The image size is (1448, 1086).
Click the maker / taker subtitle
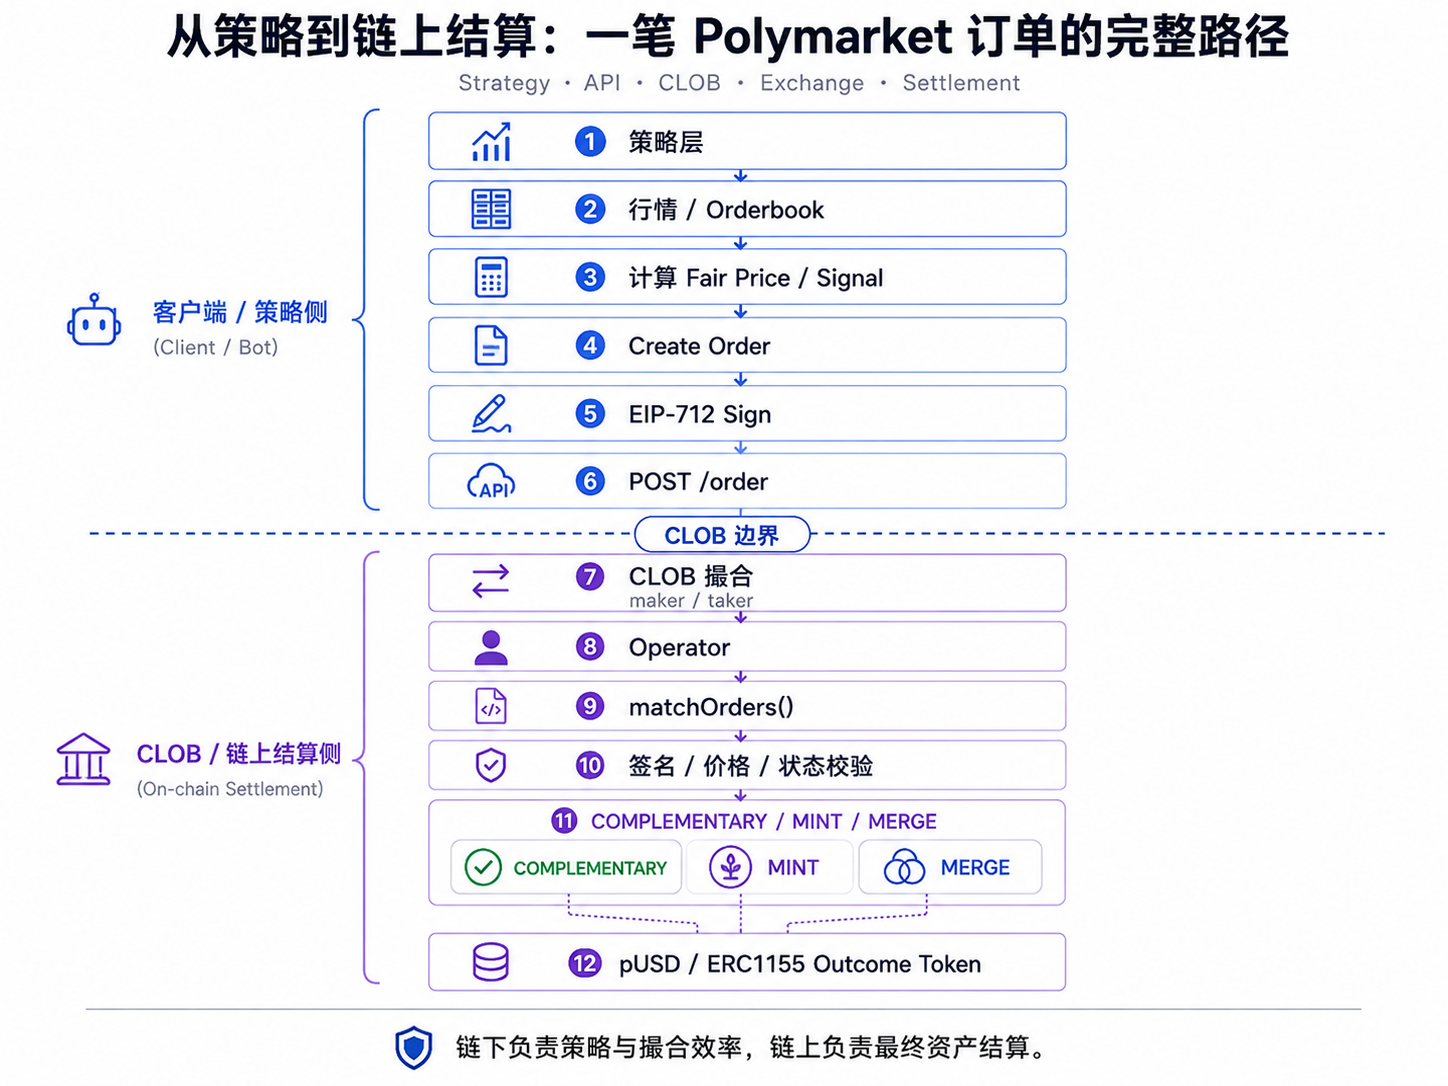click(x=691, y=601)
